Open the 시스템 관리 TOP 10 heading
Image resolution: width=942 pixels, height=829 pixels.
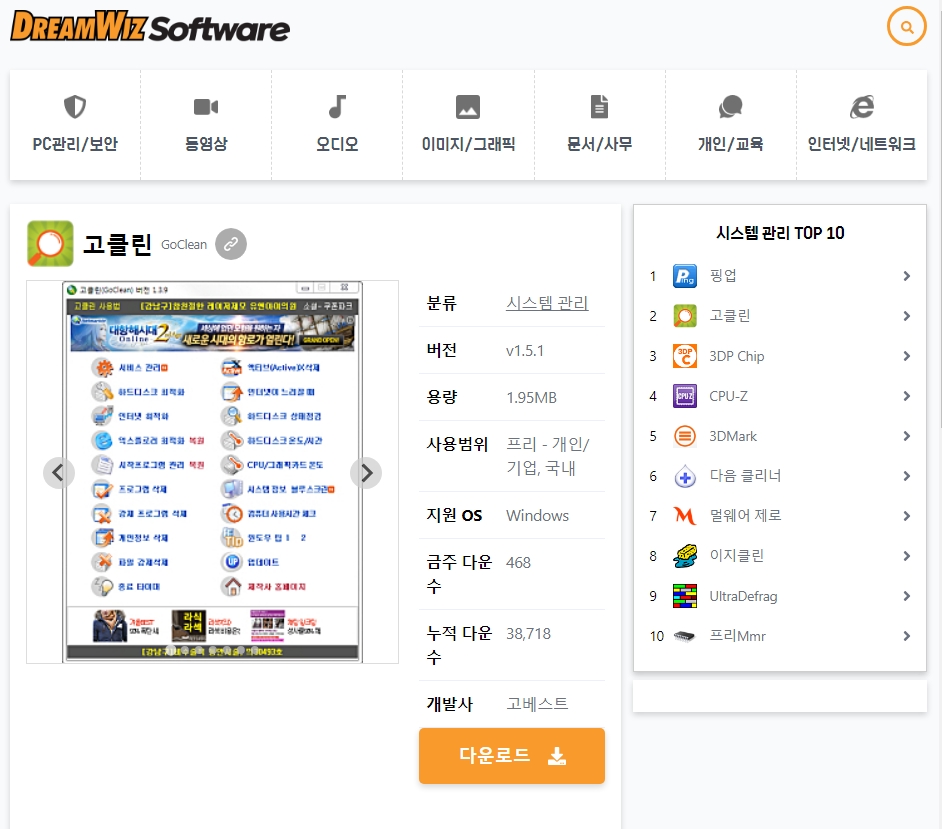[x=779, y=233]
